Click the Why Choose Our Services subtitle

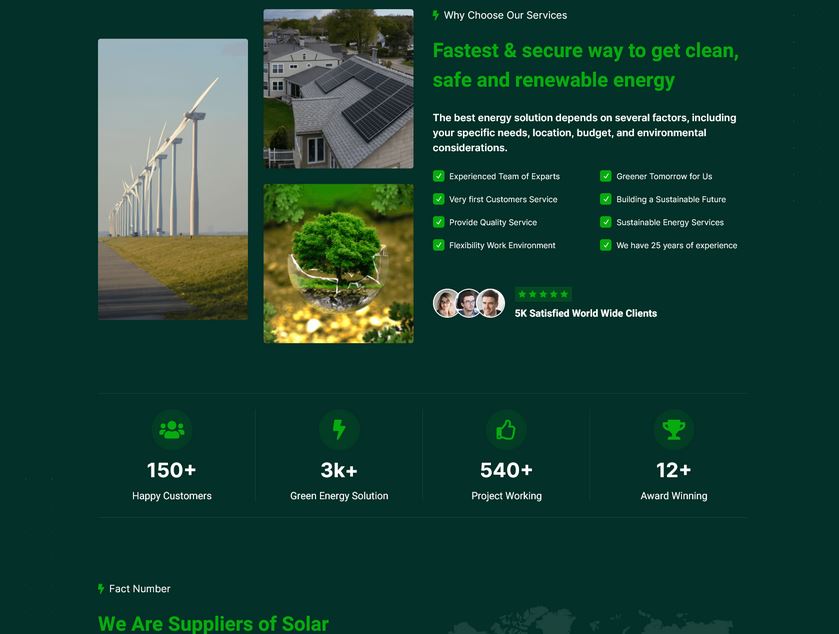click(505, 16)
